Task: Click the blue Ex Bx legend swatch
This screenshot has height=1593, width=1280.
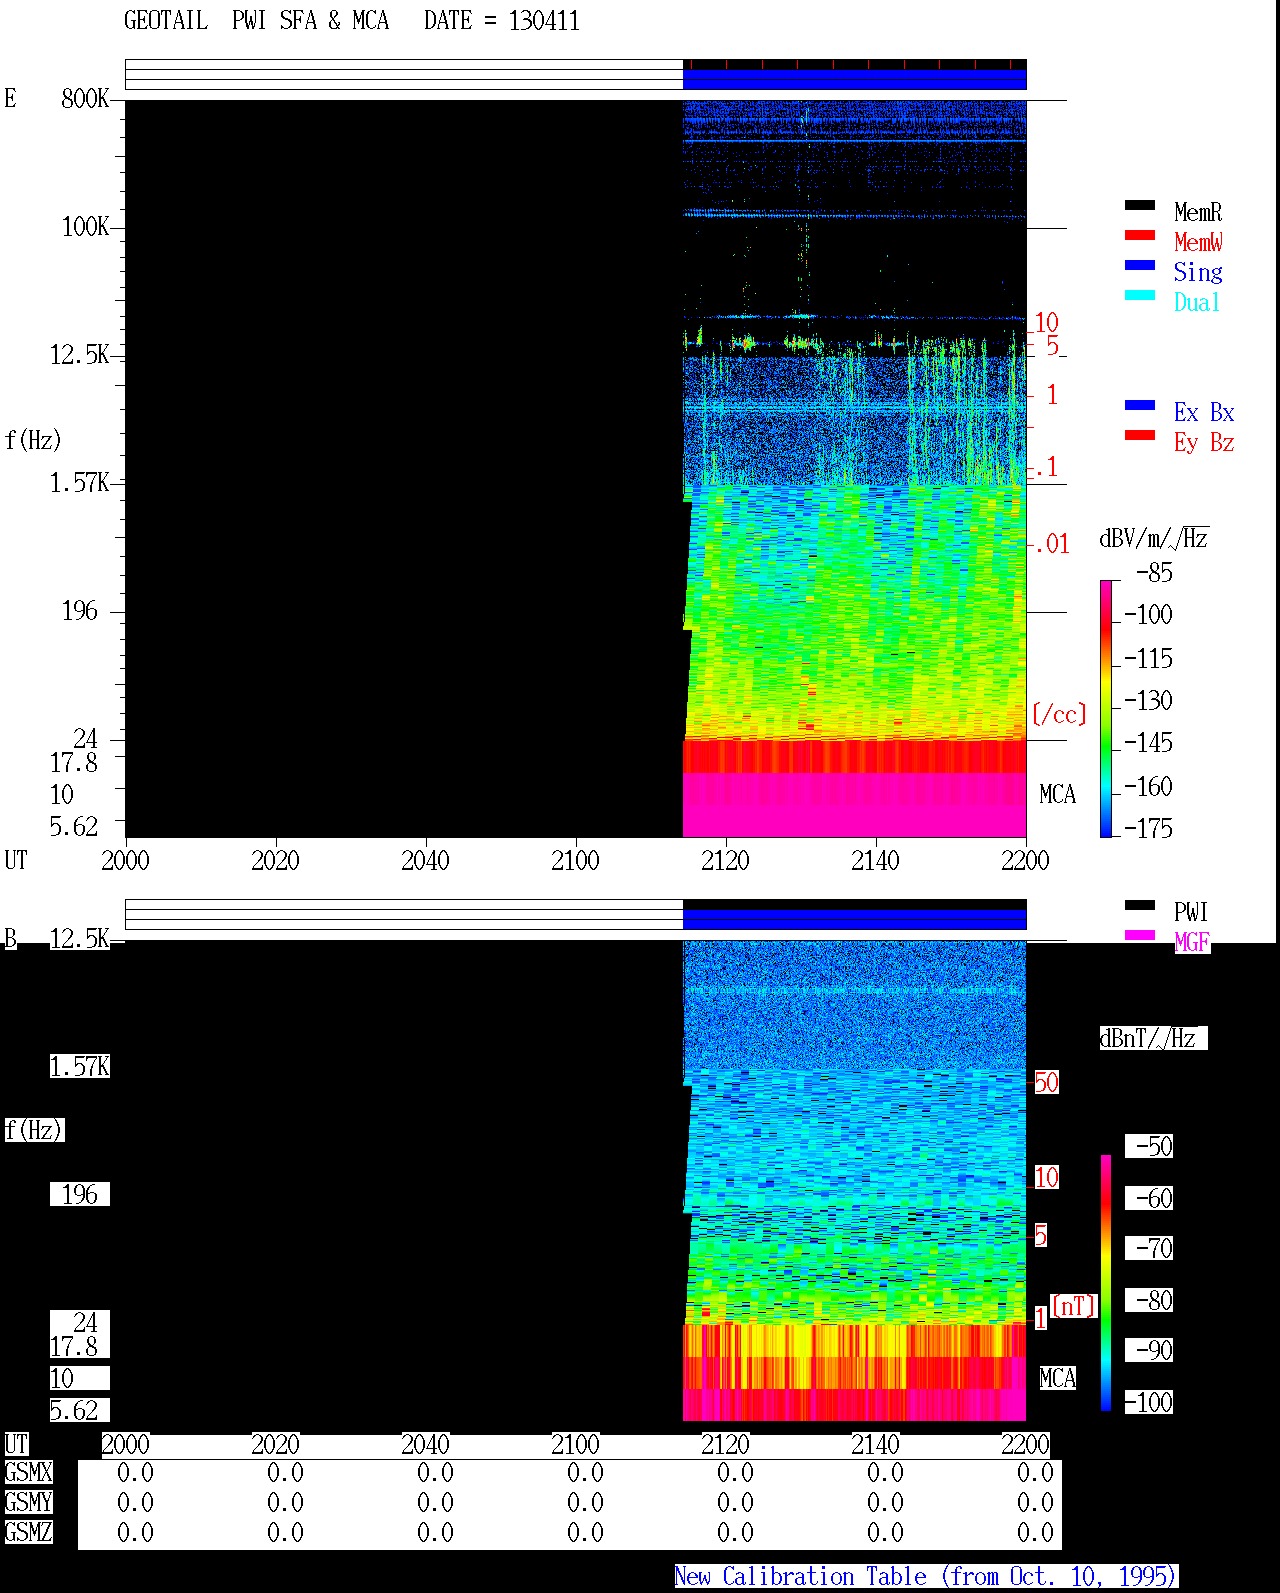Action: pyautogui.click(x=1140, y=406)
